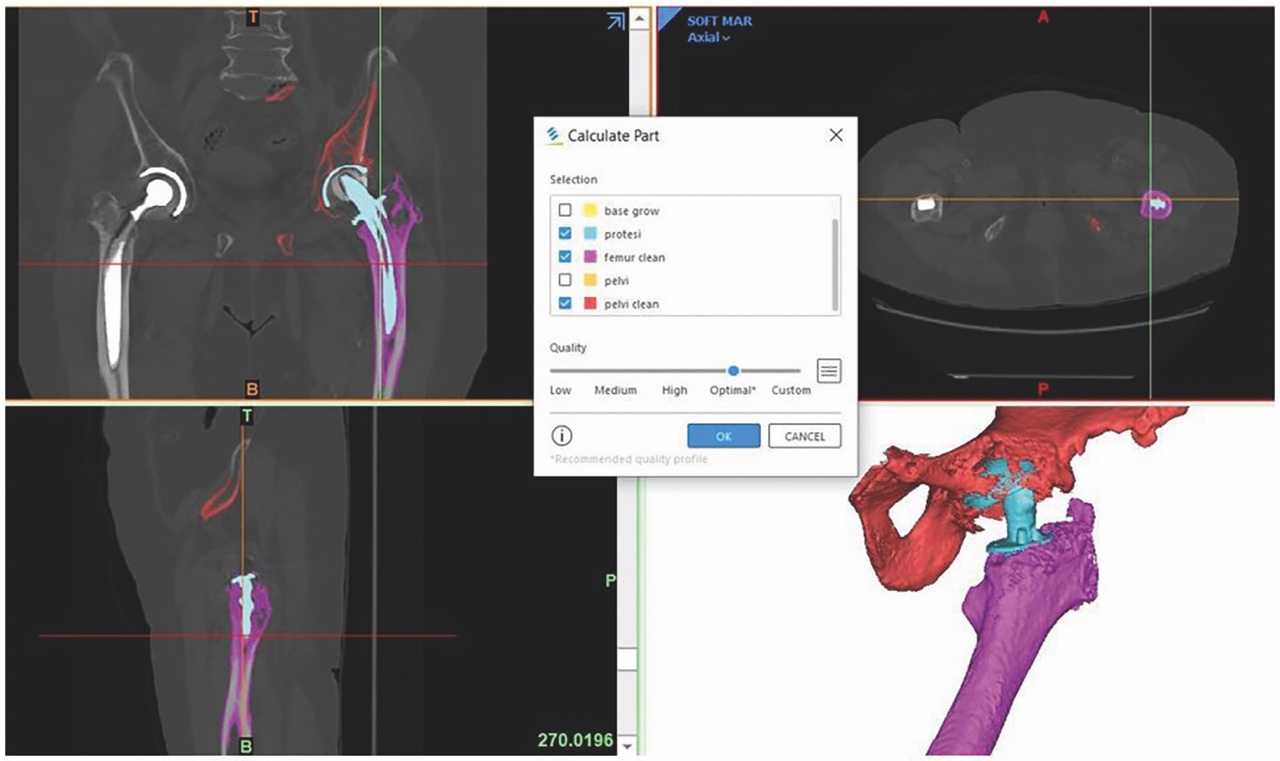Click the info icon in Calculate Part dialog
Screen dimensions: 1280x761
point(562,436)
